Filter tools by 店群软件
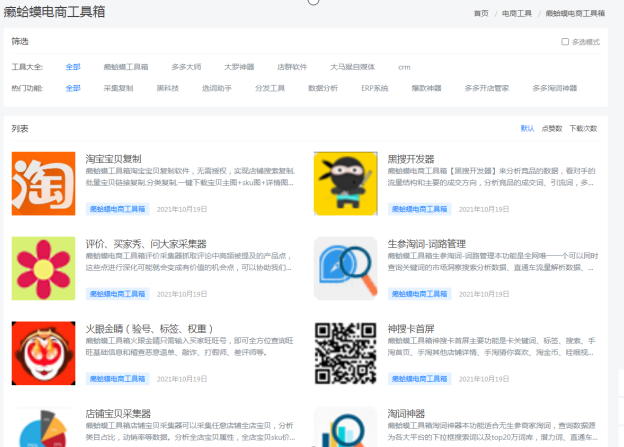 click(x=292, y=67)
